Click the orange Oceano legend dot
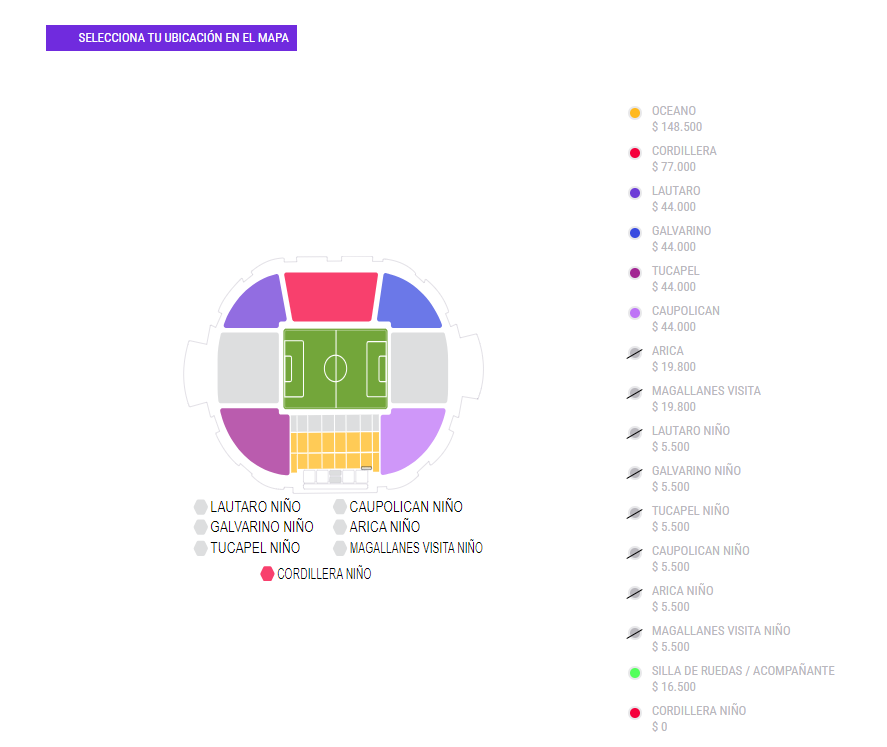This screenshot has width=887, height=747. 635,112
